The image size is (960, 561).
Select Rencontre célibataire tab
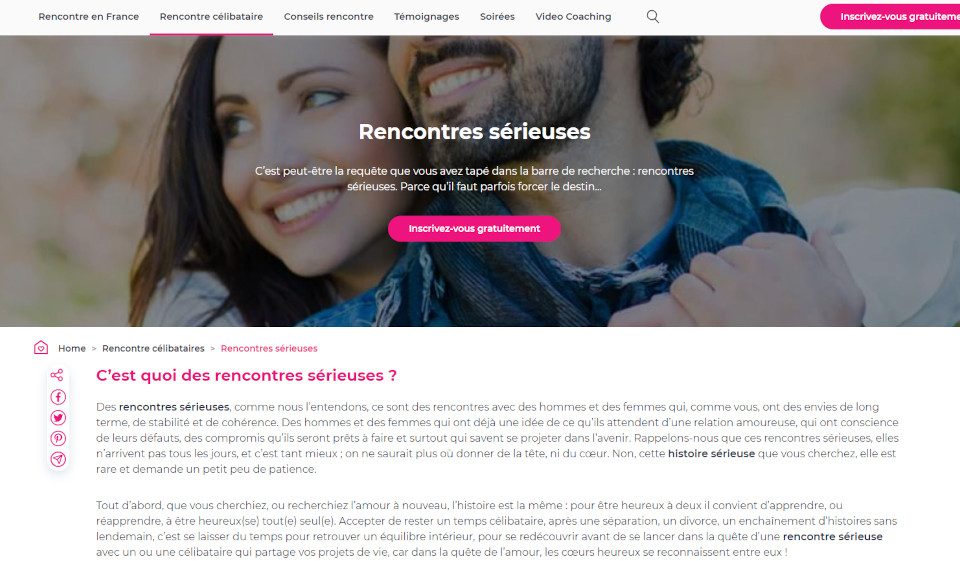point(211,17)
